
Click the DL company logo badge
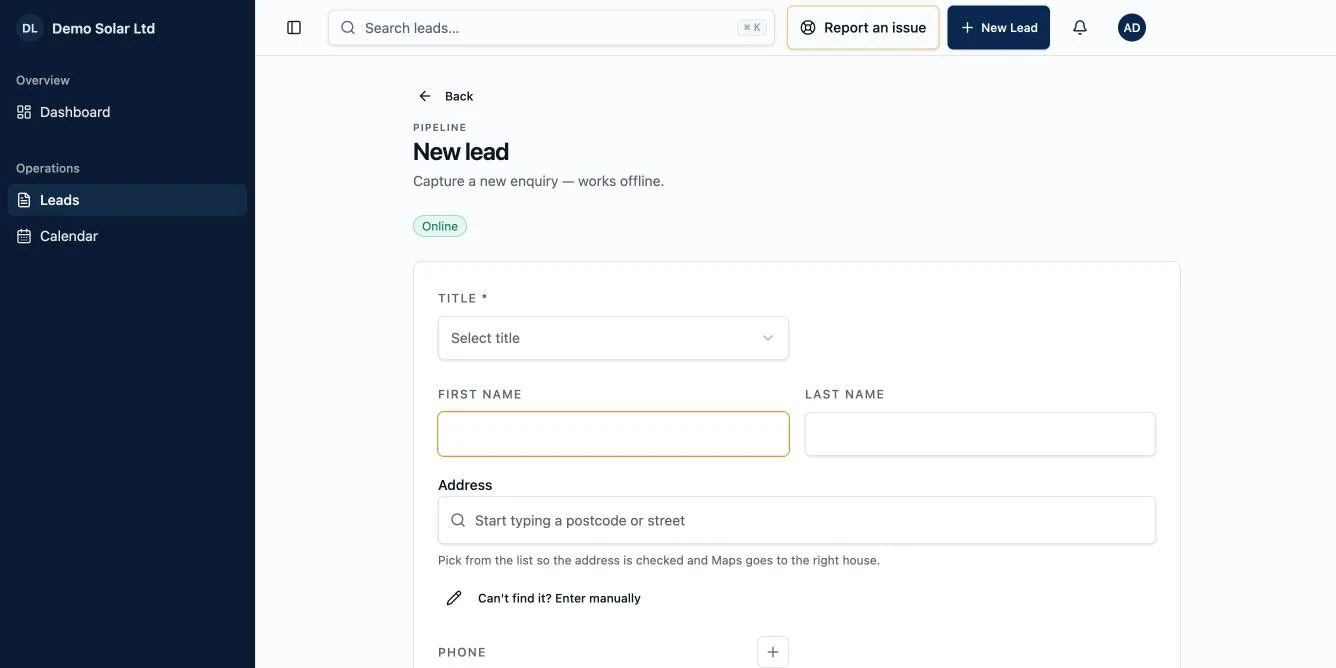30,28
